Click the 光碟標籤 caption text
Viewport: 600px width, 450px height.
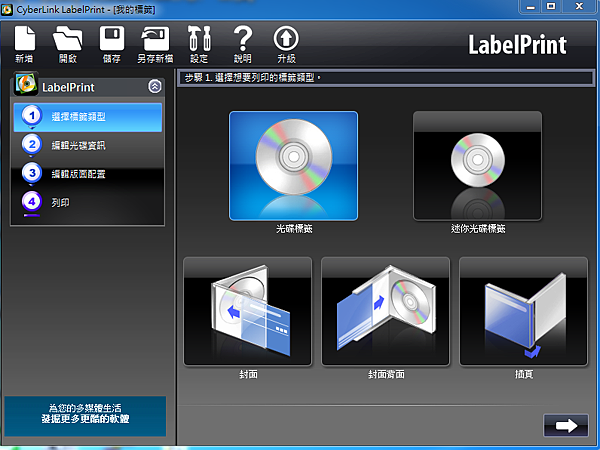click(x=294, y=229)
